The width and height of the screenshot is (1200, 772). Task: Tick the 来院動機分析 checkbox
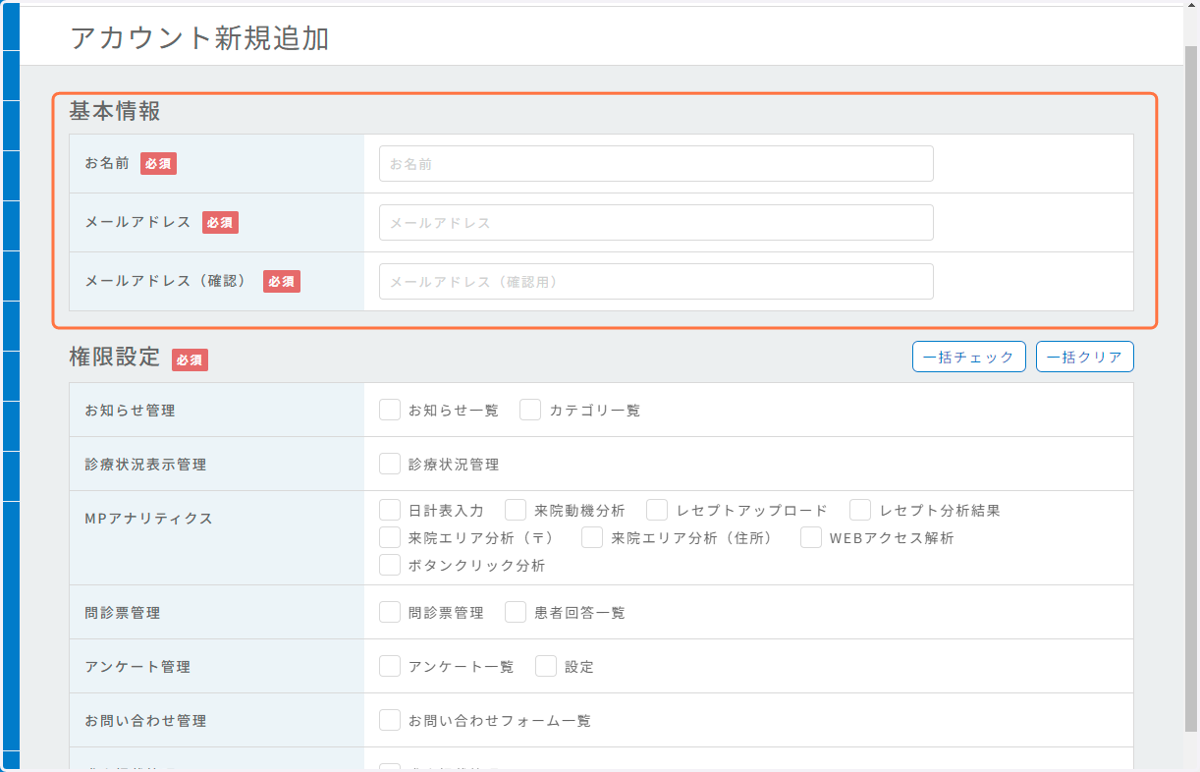click(x=515, y=510)
